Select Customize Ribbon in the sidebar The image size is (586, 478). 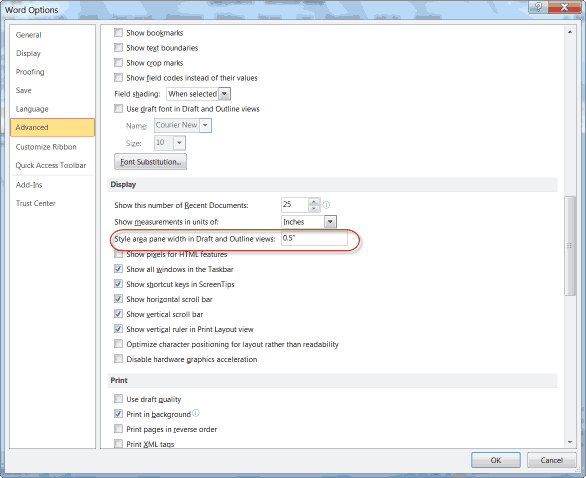(46, 147)
